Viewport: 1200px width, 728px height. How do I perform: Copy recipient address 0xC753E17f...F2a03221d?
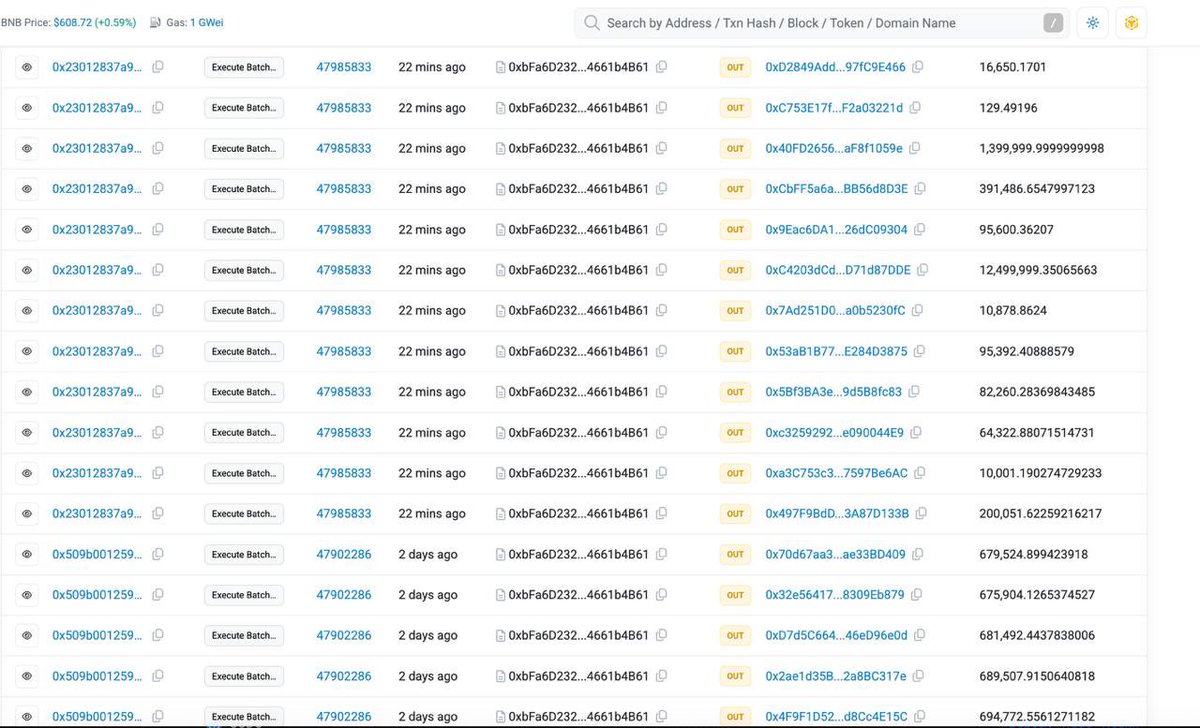click(x=914, y=108)
